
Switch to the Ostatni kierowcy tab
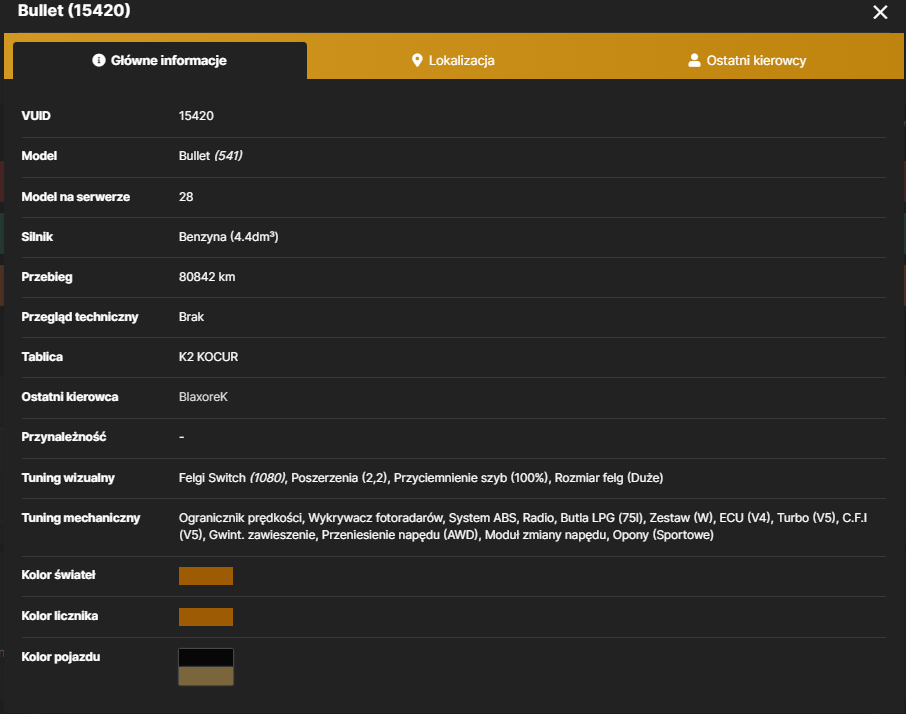[747, 60]
